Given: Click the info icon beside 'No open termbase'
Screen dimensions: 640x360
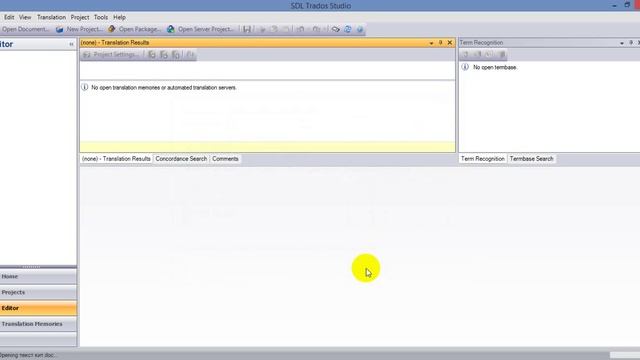Looking at the screenshot, I should 465,67.
